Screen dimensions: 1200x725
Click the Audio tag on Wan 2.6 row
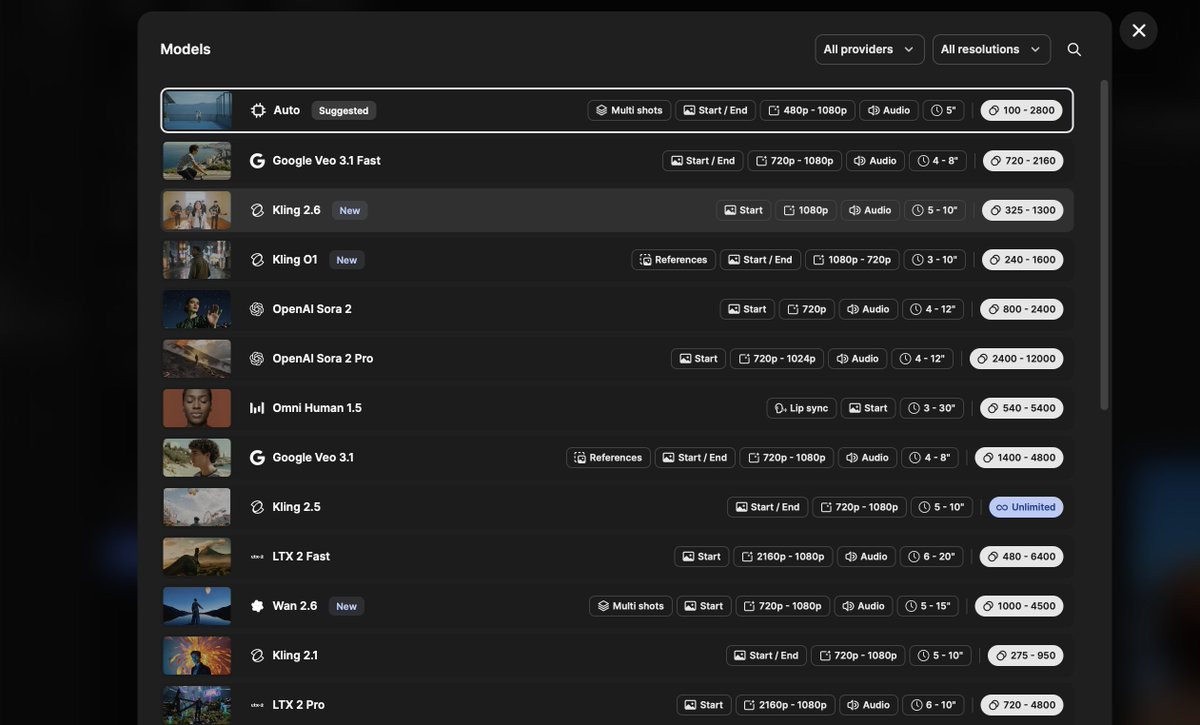tap(863, 606)
